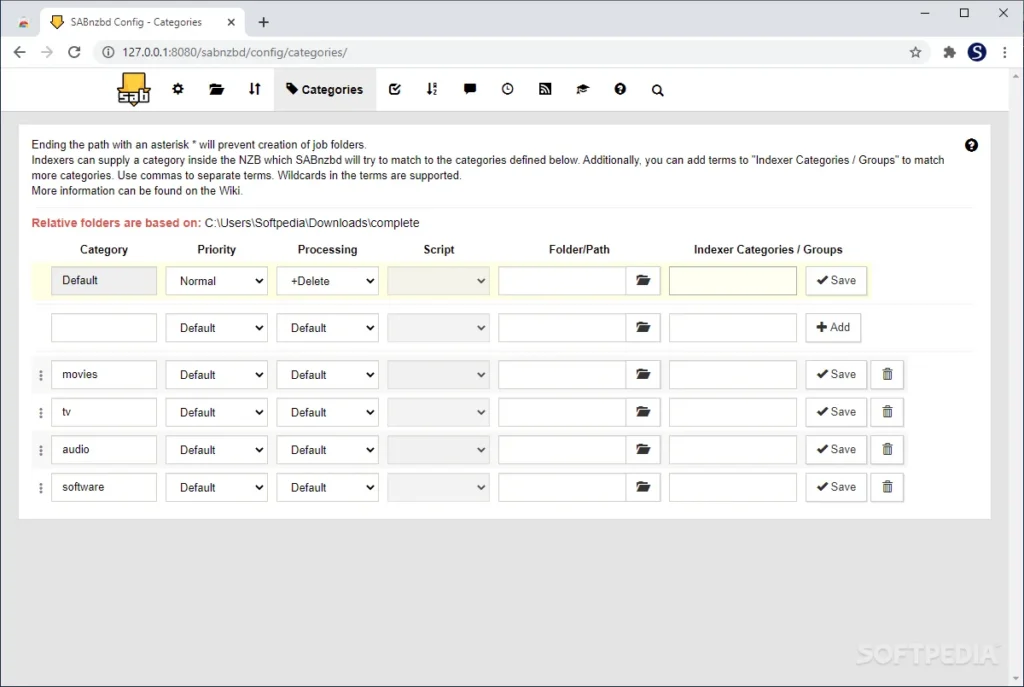This screenshot has height=687, width=1024.
Task: Open Priority dropdown for movies
Action: [216, 375]
